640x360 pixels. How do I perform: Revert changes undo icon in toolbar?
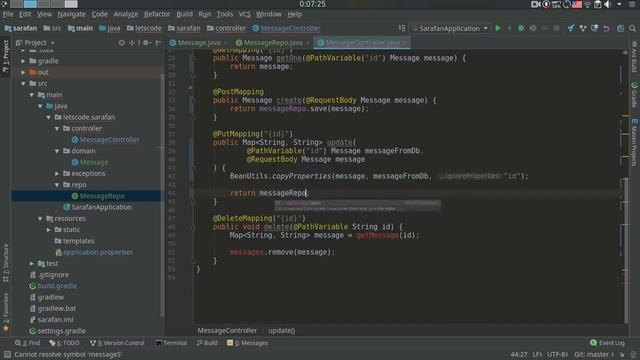tap(606, 29)
